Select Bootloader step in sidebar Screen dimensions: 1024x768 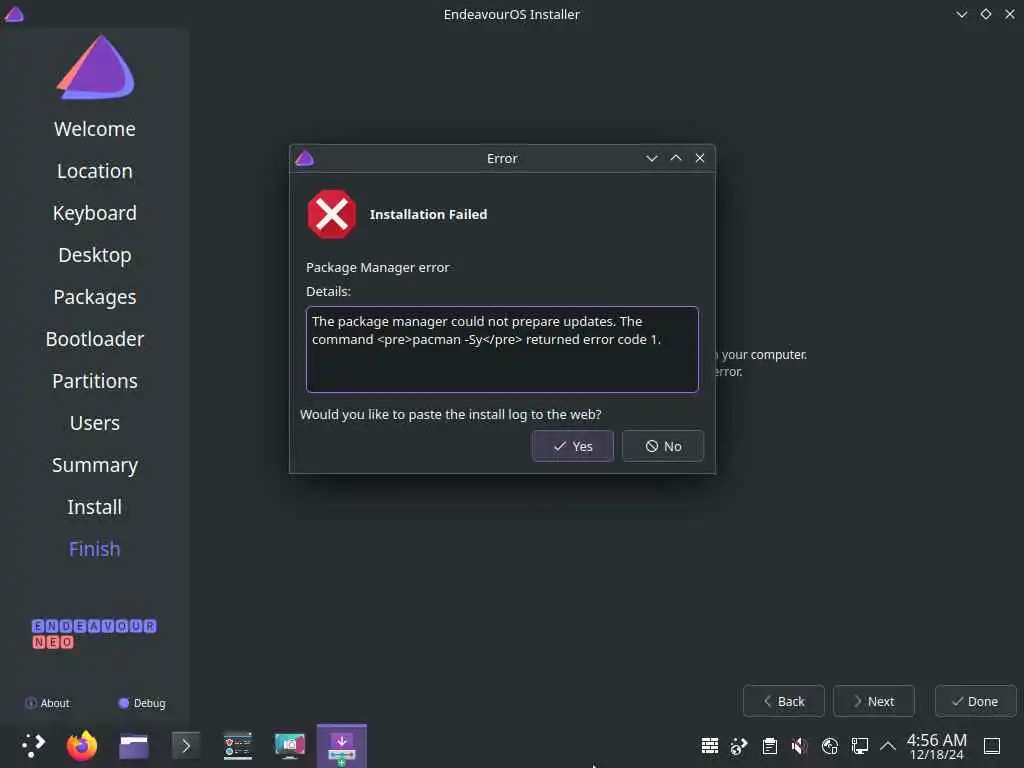(x=95, y=339)
